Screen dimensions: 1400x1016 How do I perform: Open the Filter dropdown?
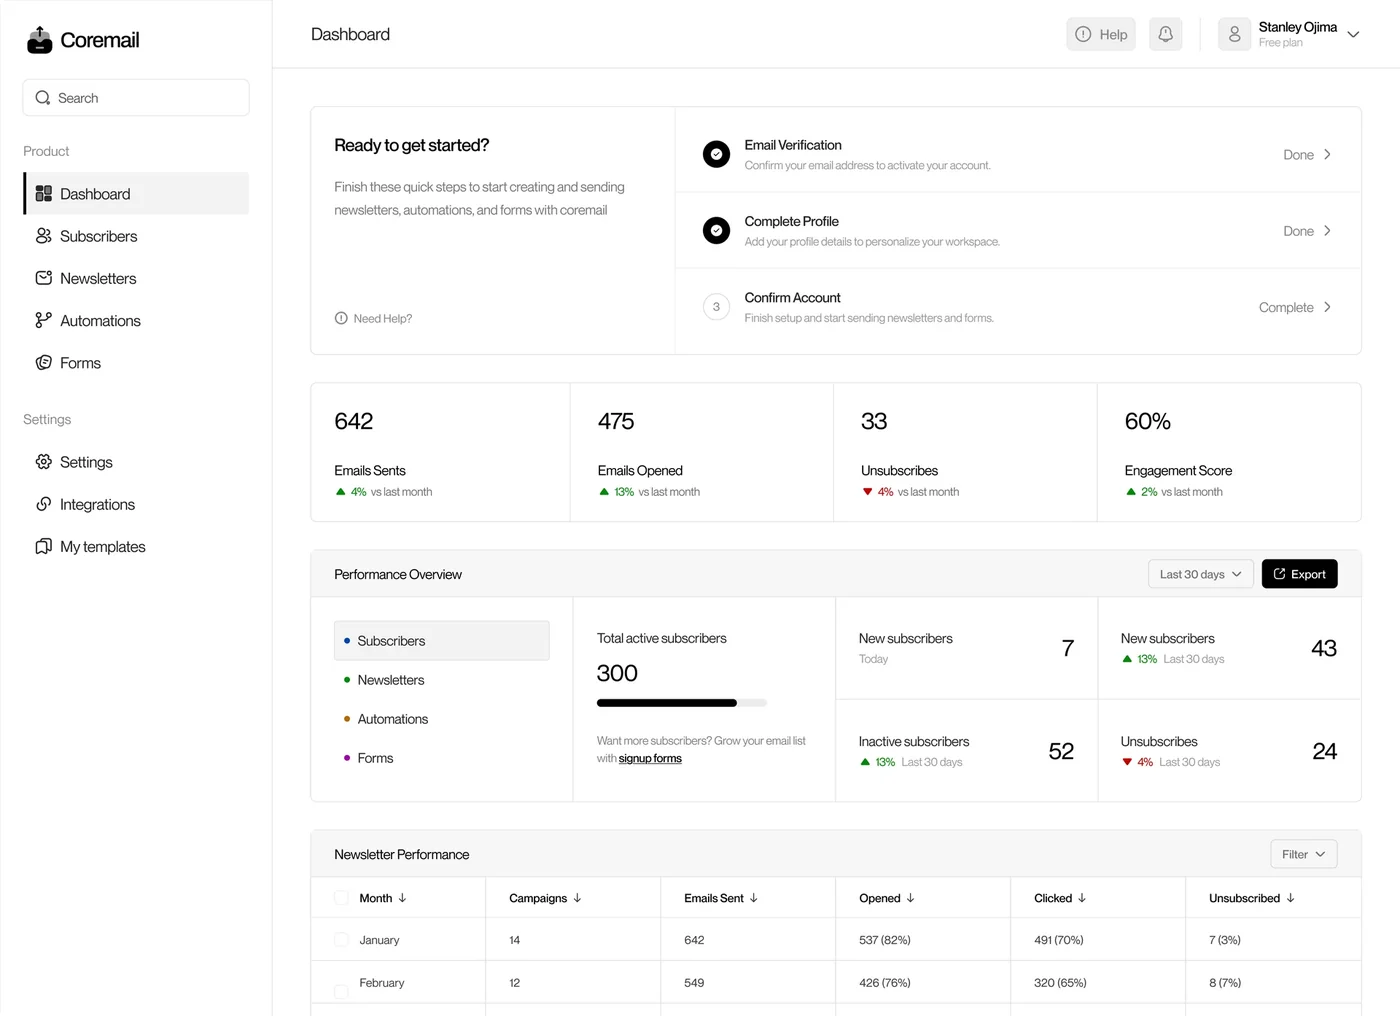(x=1303, y=854)
